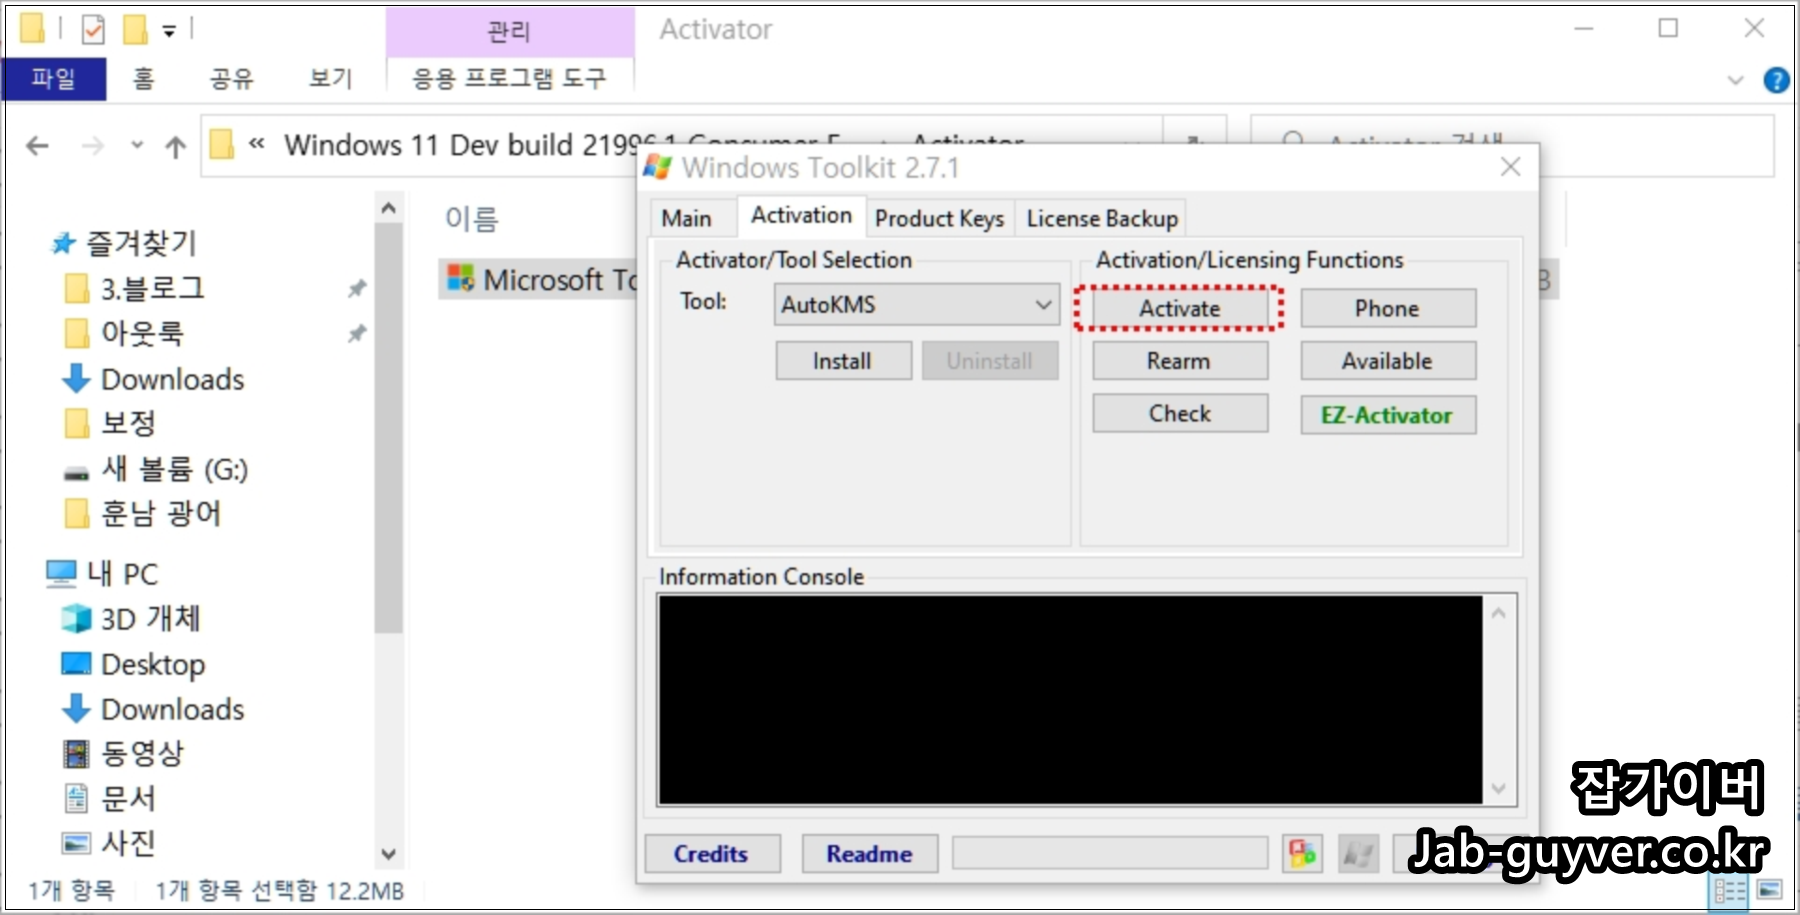Go up one folder level
Viewport: 1800px width, 915px height.
click(176, 147)
